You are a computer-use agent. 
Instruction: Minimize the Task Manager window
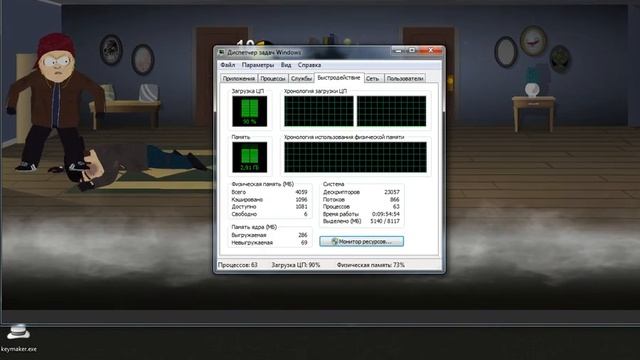pyautogui.click(x=399, y=51)
